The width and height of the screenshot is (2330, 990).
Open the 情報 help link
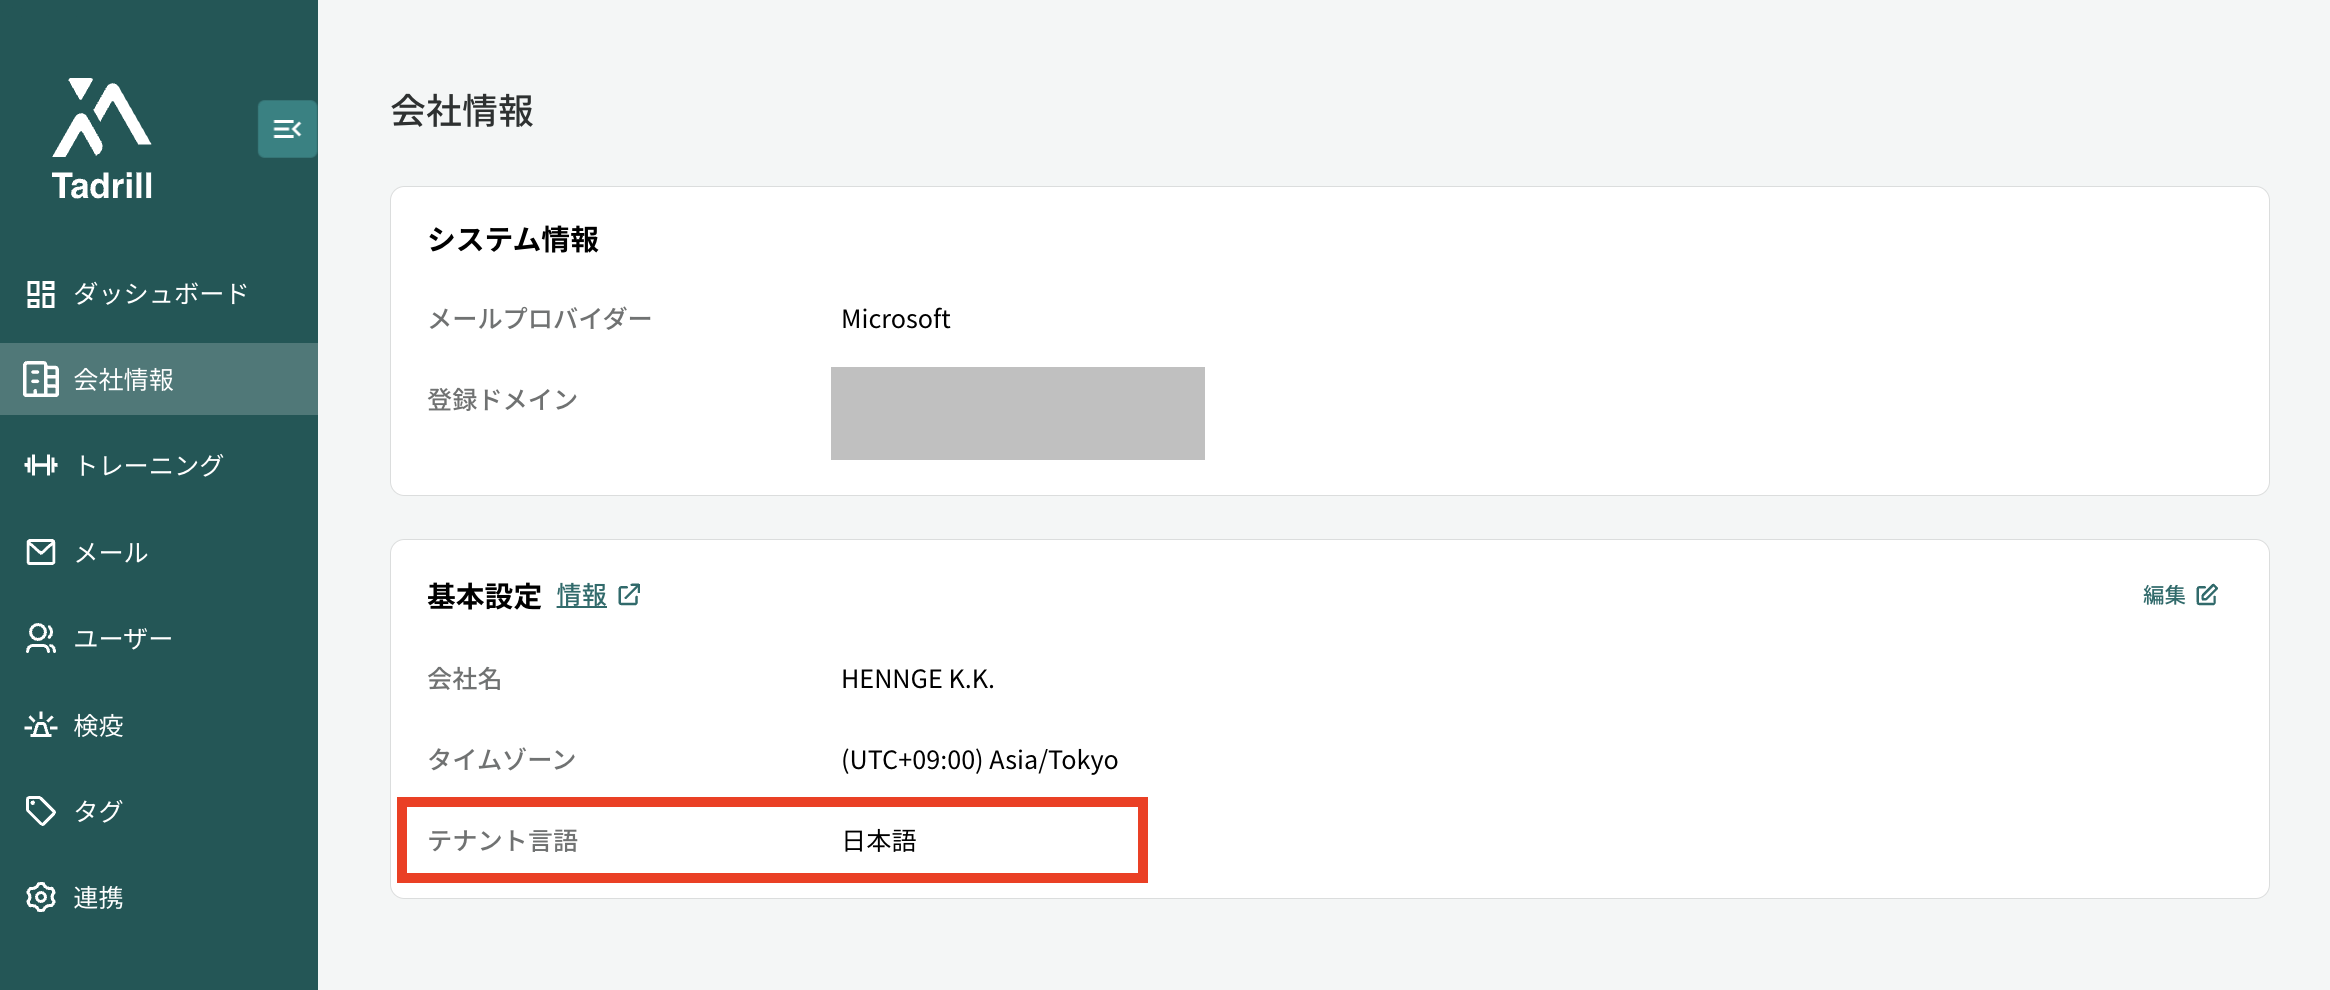click(582, 596)
